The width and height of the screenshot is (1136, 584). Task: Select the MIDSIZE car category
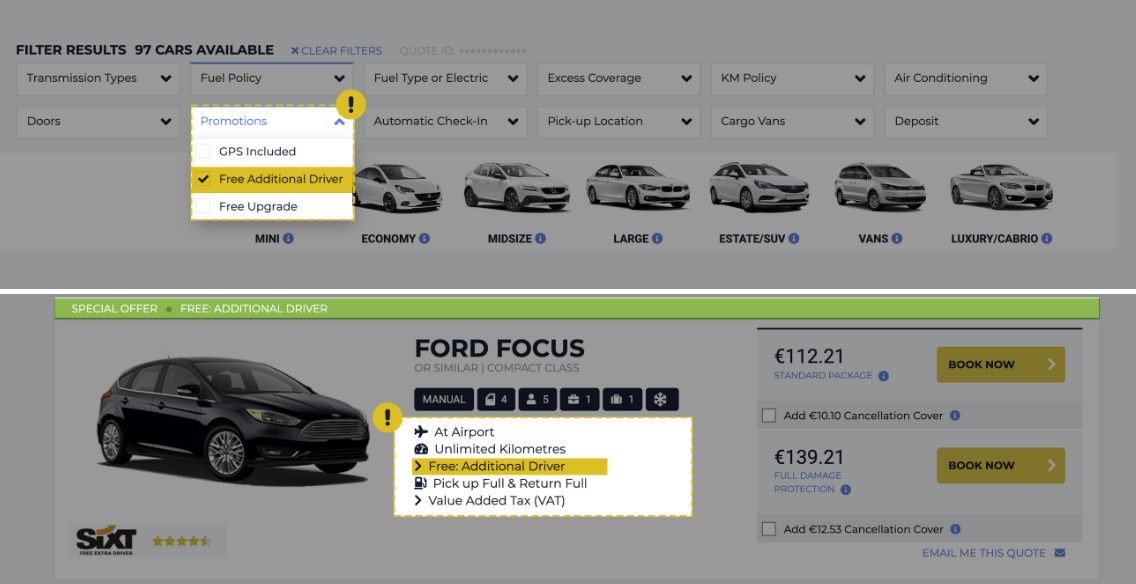pos(515,190)
